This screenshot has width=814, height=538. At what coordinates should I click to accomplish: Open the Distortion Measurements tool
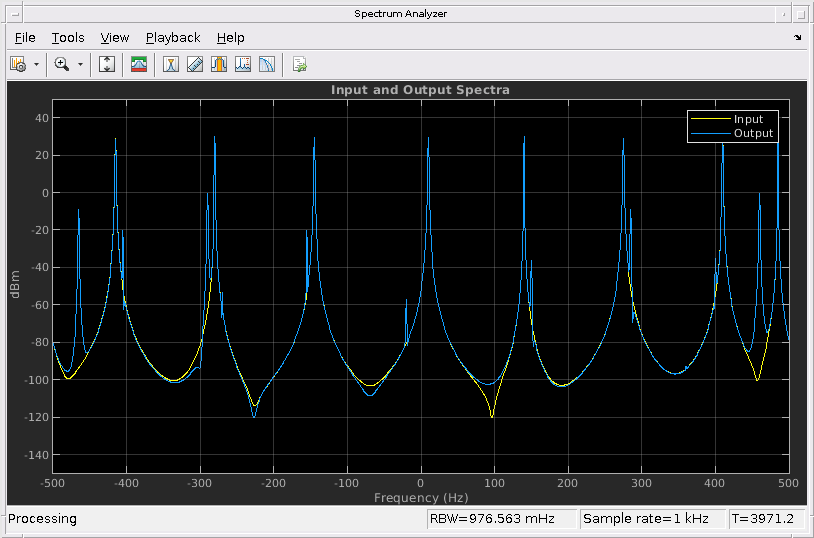coord(243,64)
